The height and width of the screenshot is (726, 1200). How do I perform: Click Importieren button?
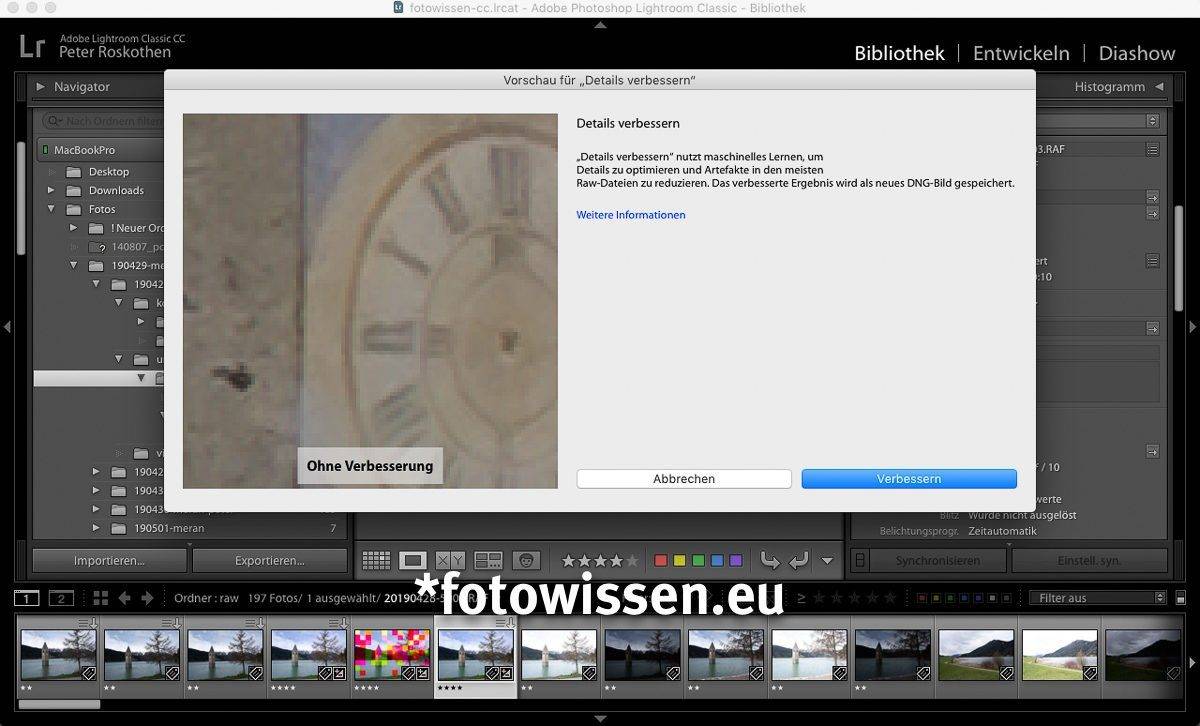coord(109,560)
